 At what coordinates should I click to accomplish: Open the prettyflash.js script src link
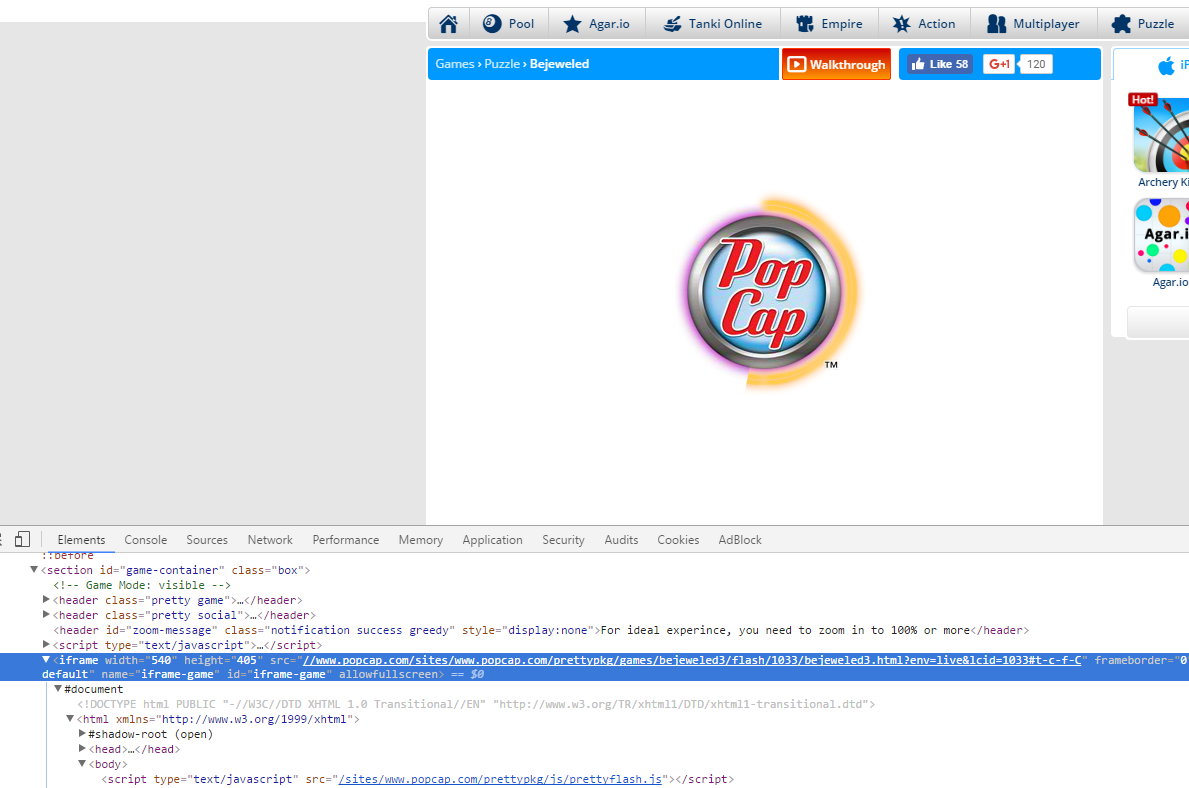pos(500,779)
